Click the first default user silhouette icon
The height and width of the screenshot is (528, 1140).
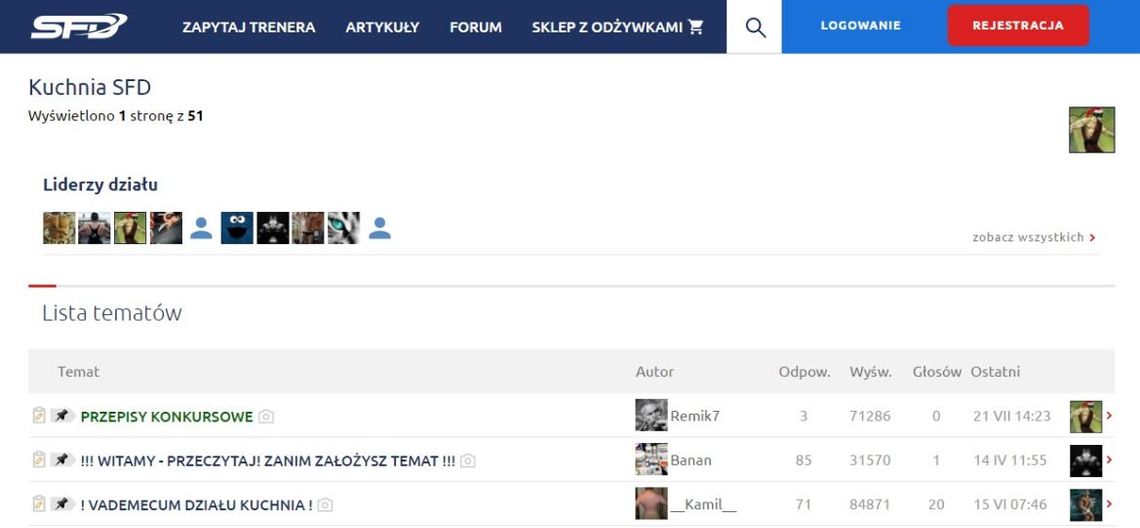tap(201, 228)
